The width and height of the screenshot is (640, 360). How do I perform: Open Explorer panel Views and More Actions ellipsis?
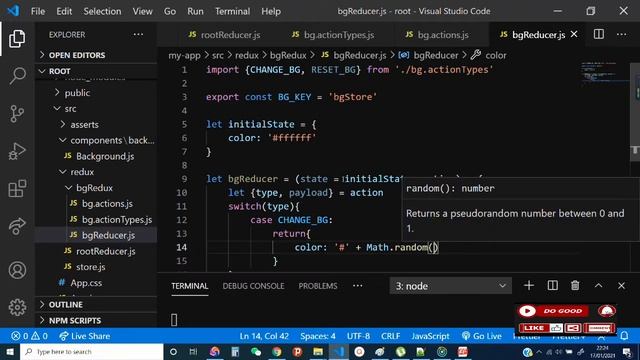138,35
